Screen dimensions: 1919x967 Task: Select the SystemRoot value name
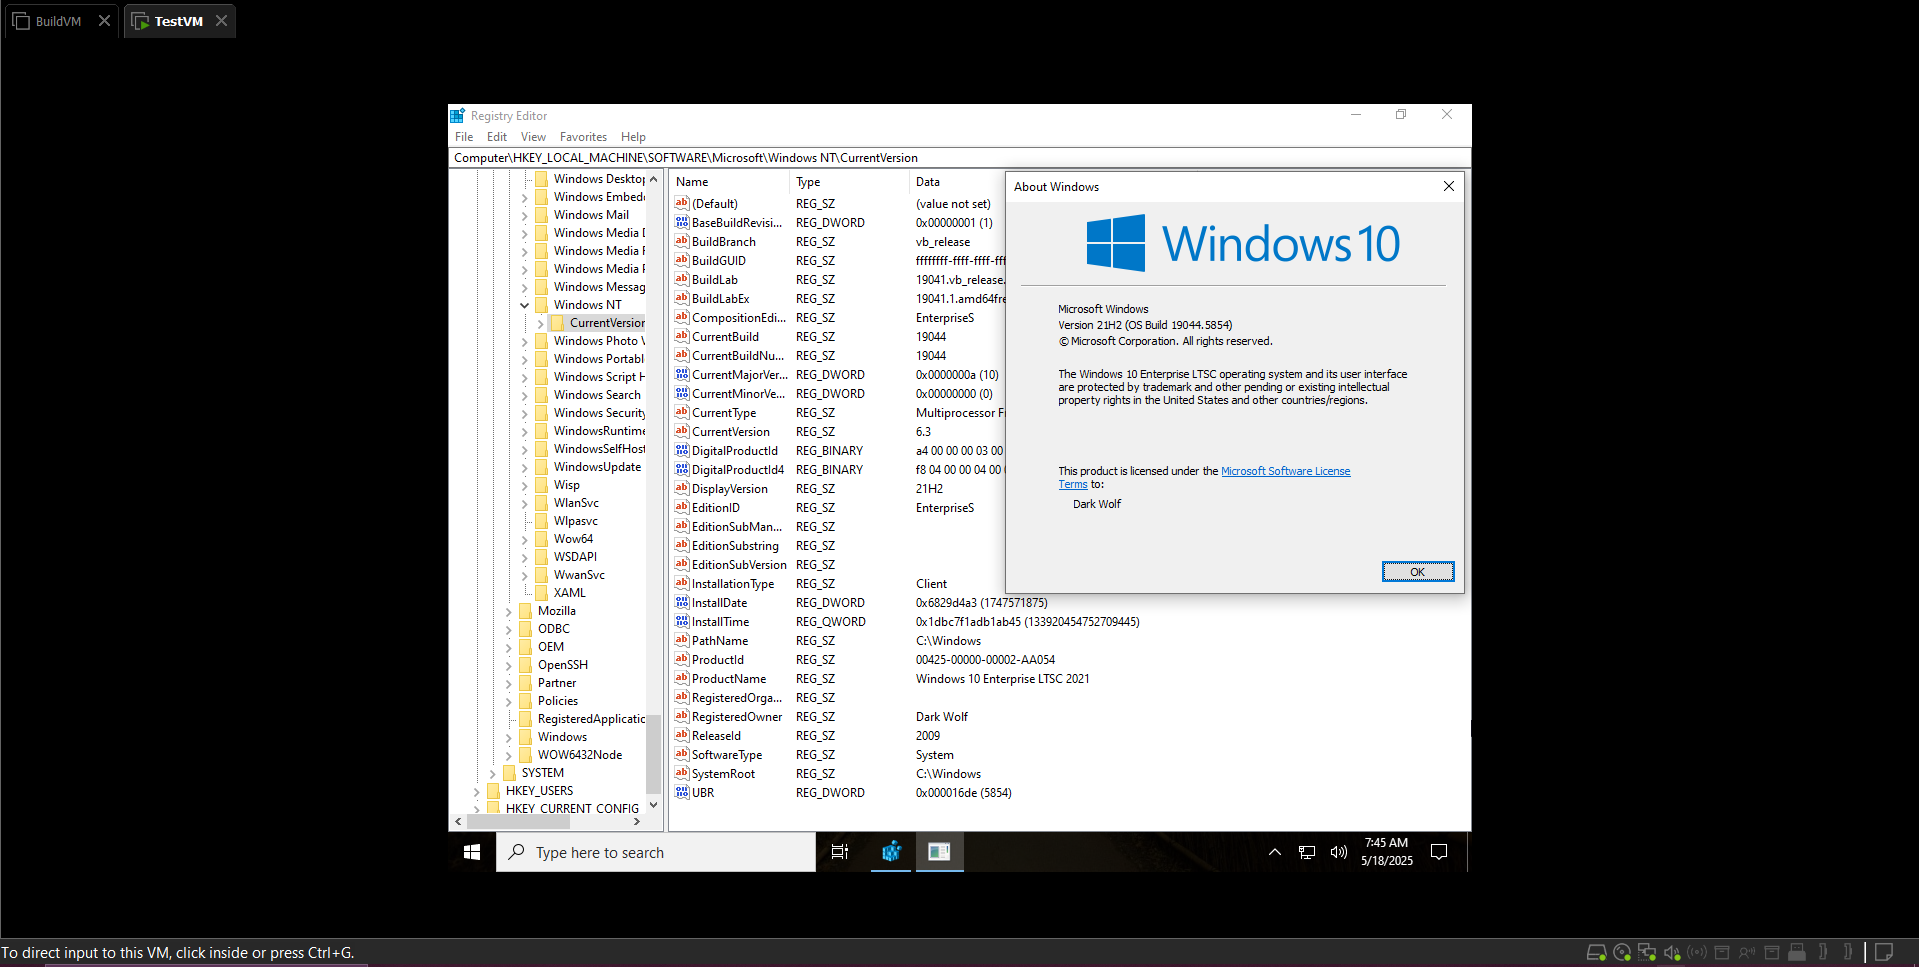point(723,774)
